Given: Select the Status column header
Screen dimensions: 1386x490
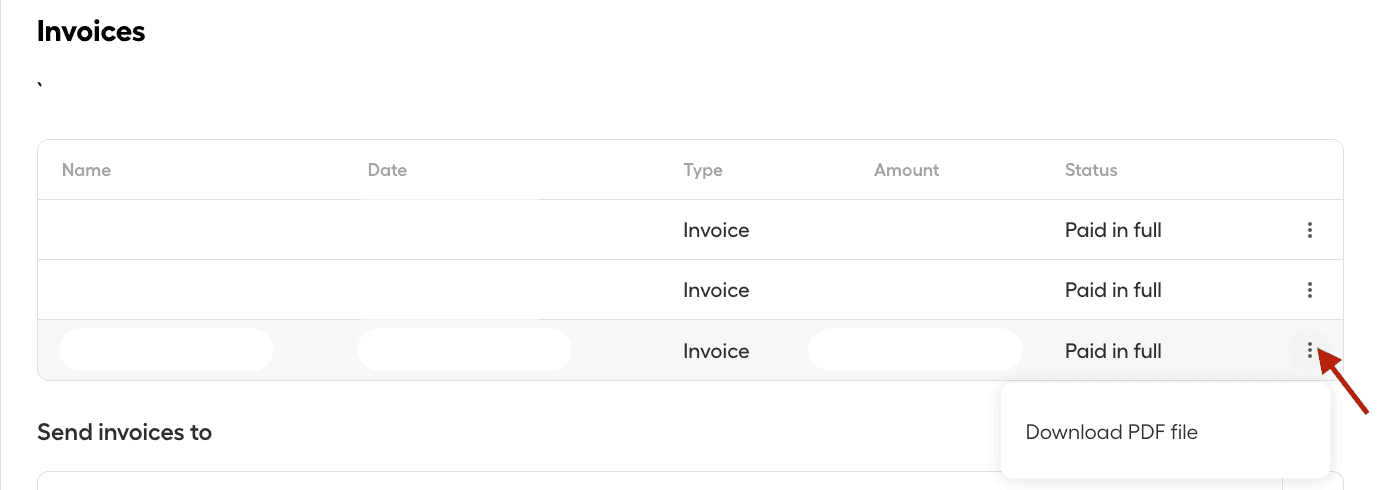Looking at the screenshot, I should coord(1090,170).
